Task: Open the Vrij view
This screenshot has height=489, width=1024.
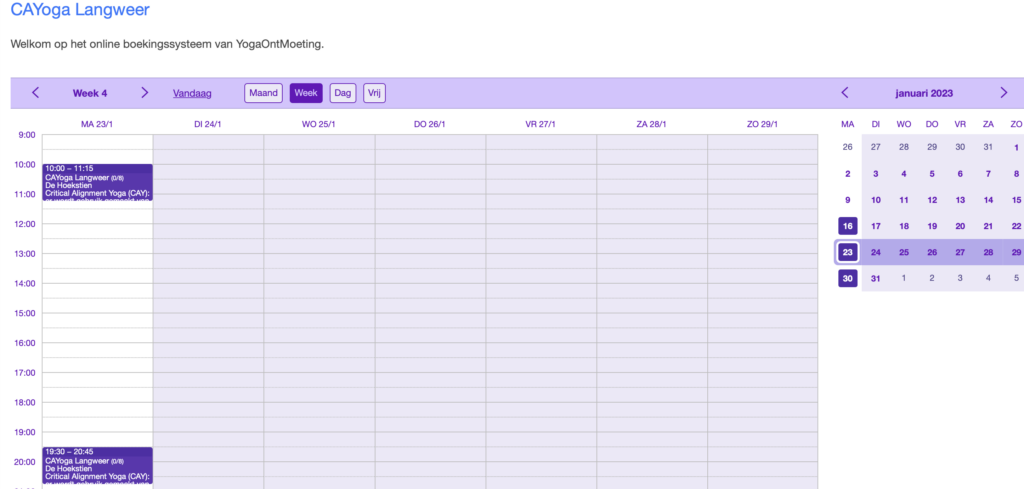Action: coord(374,93)
